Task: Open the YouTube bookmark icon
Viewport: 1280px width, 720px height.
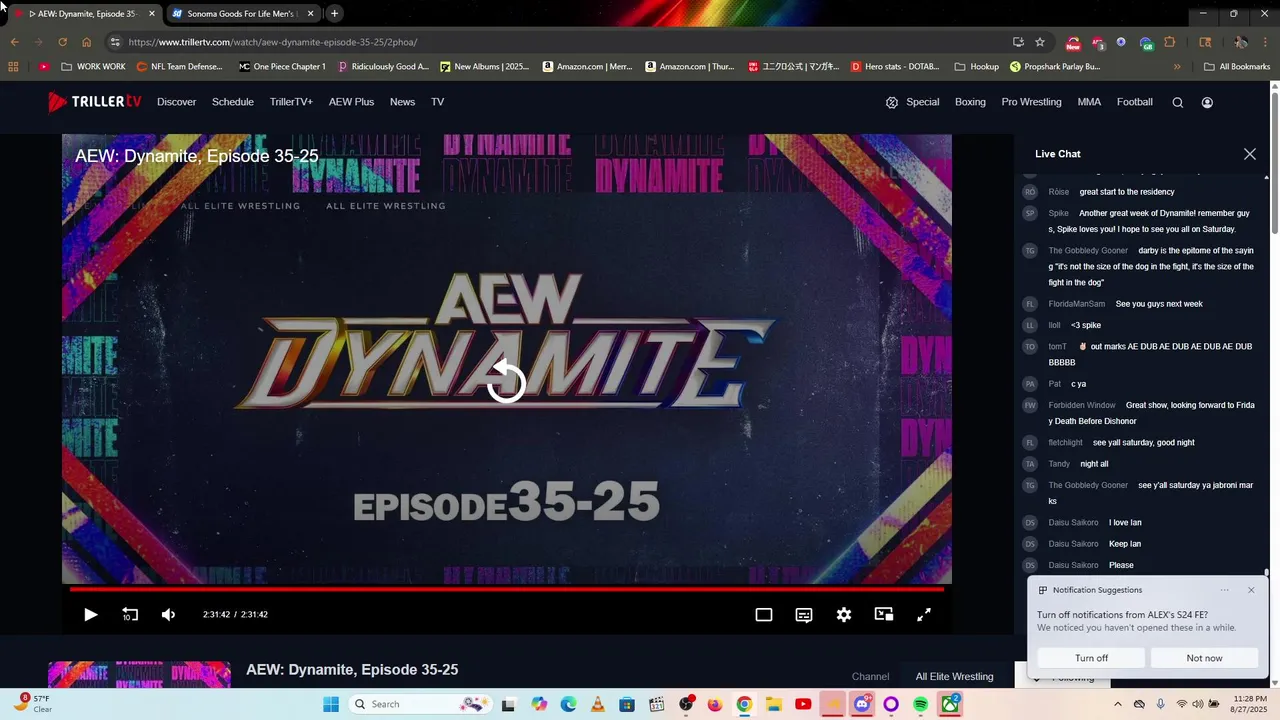Action: click(x=44, y=67)
